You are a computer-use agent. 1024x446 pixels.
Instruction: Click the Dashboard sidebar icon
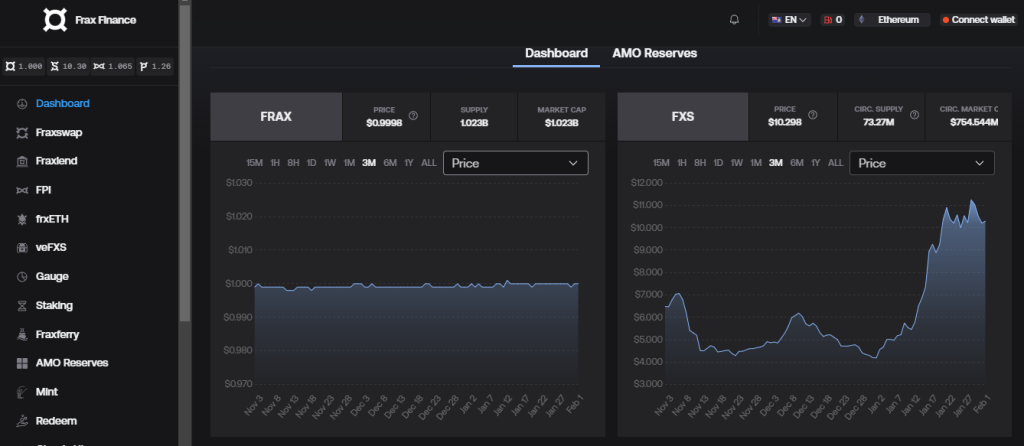(x=22, y=104)
